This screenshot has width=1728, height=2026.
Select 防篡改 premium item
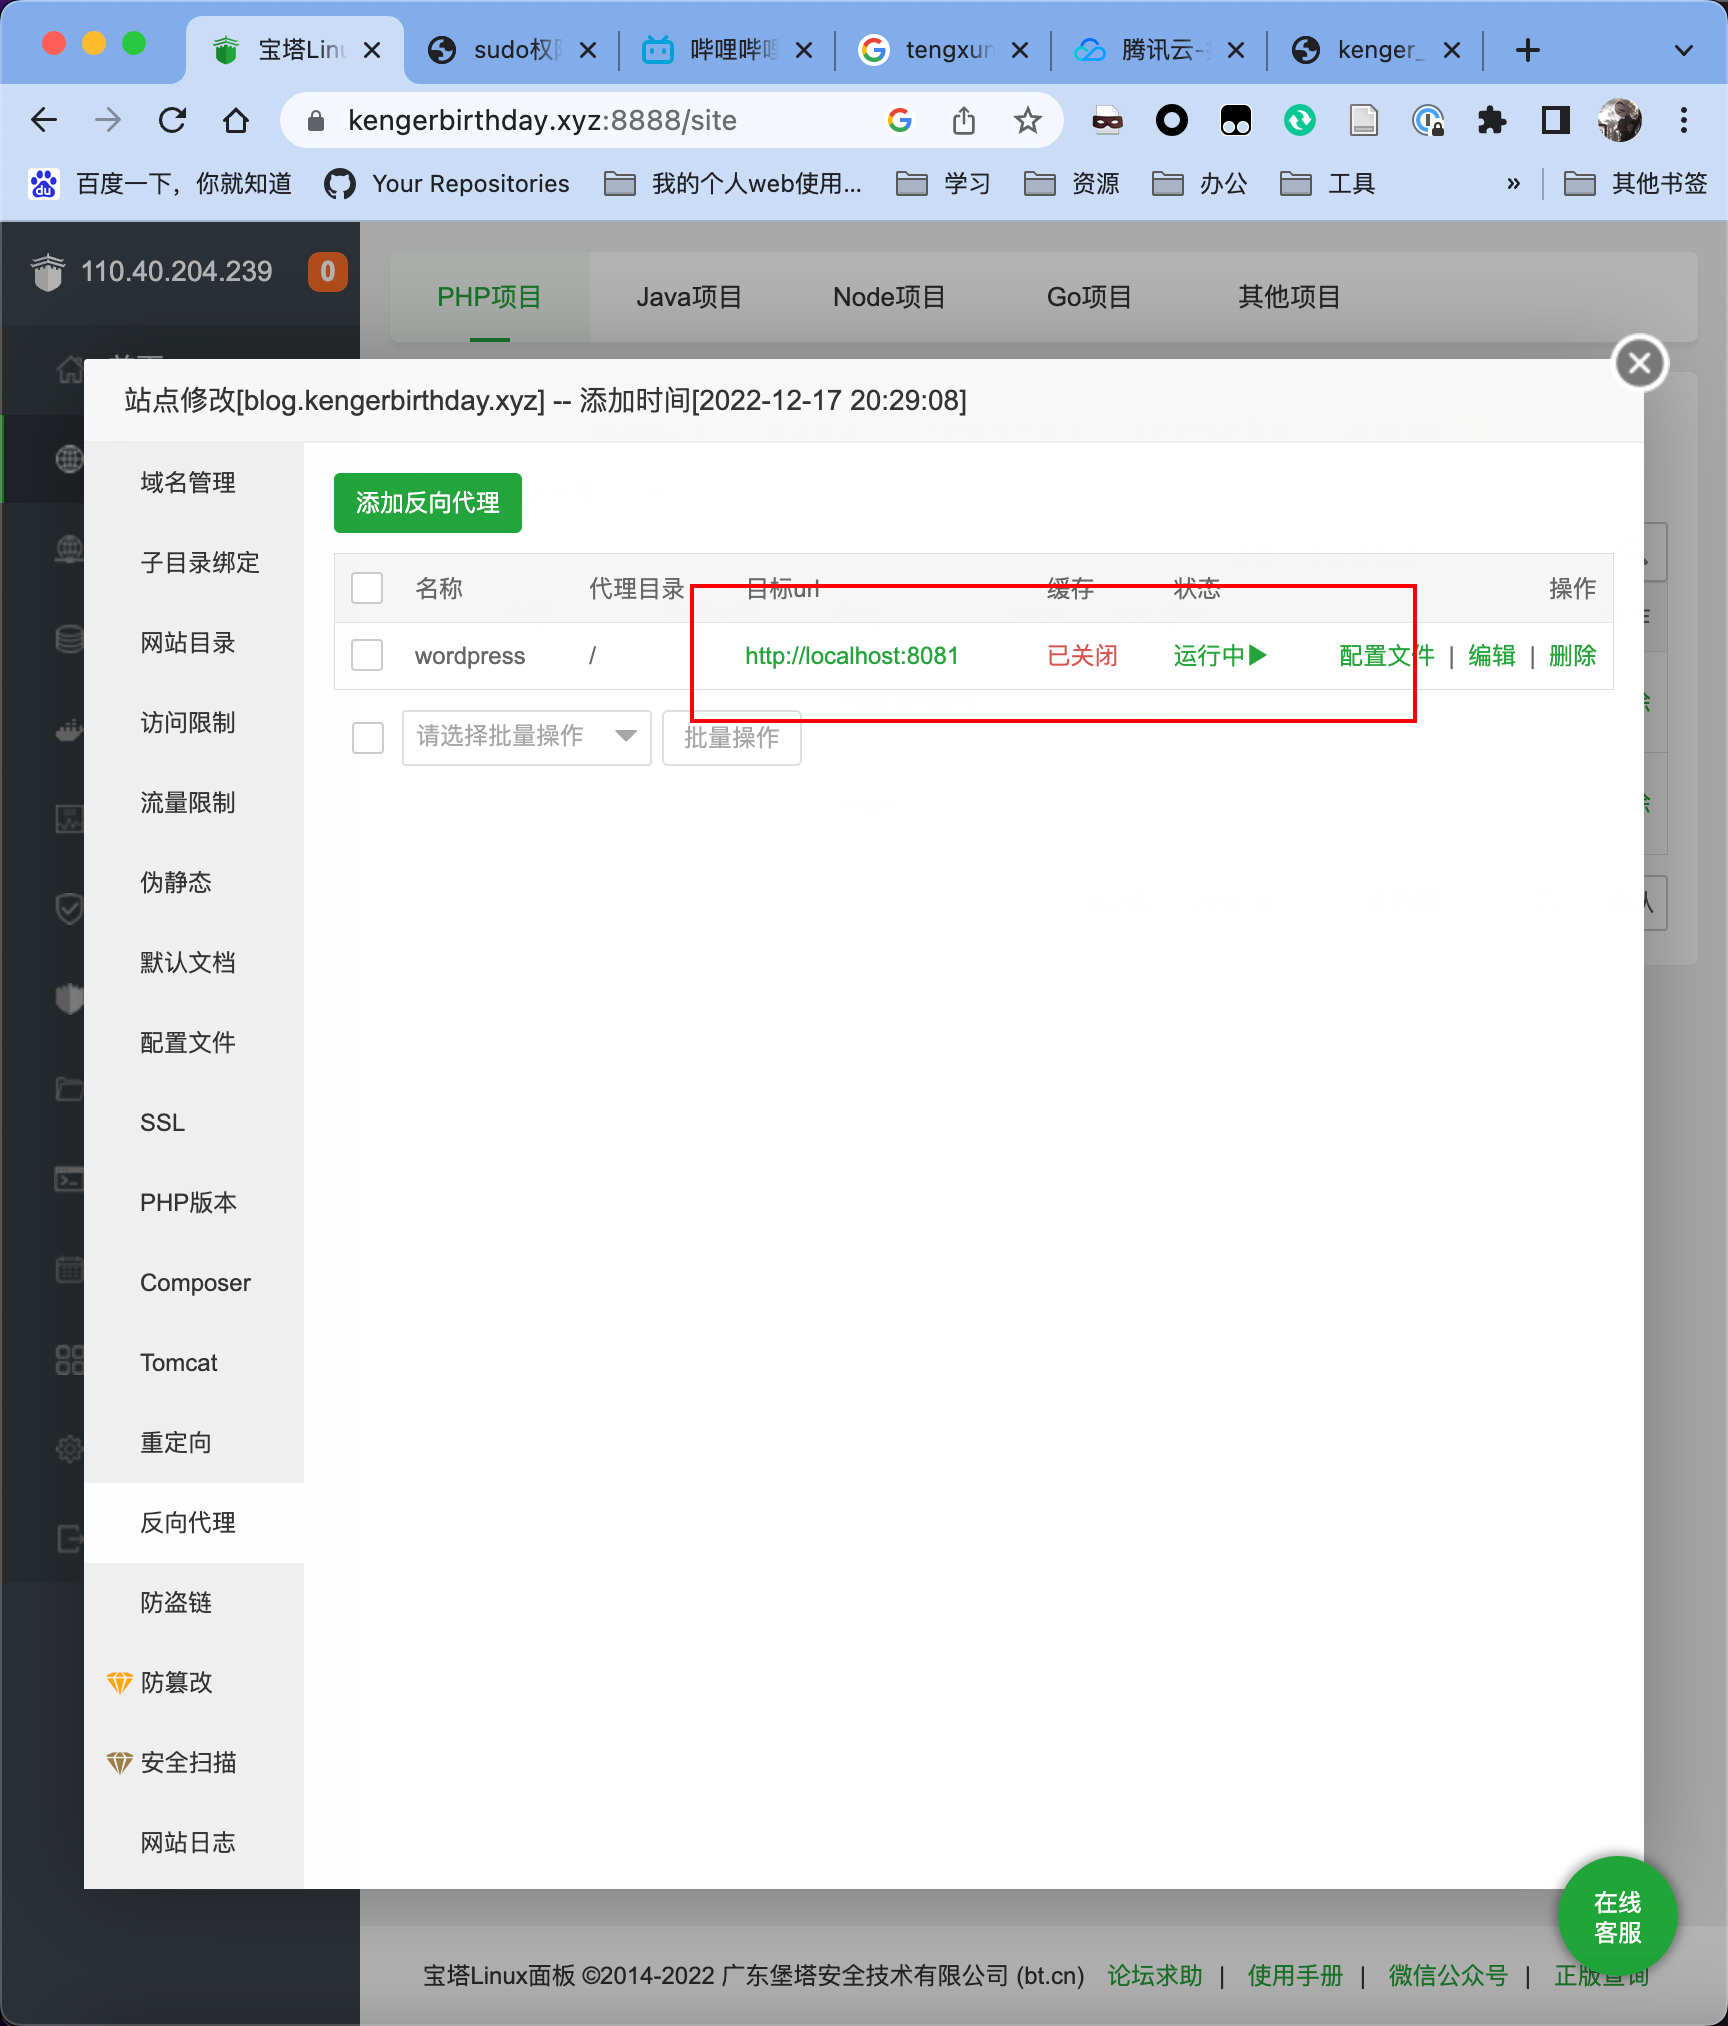click(194, 1683)
